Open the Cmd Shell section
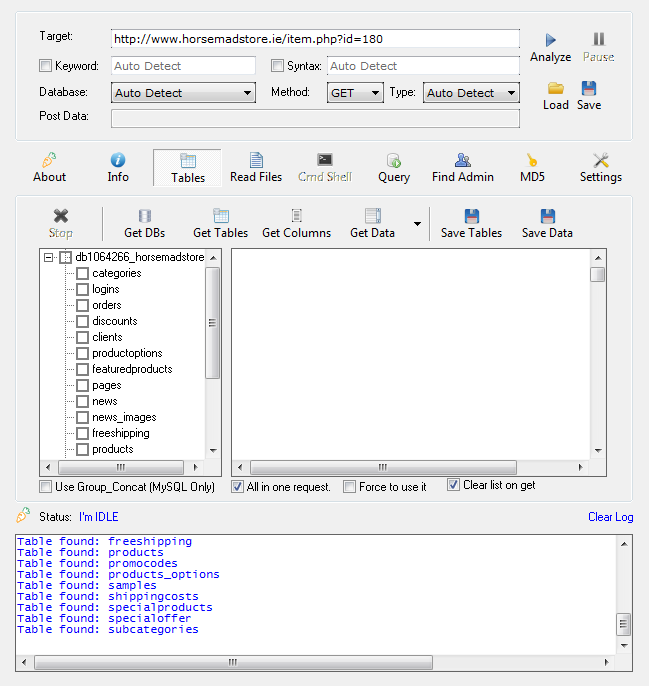 click(325, 168)
